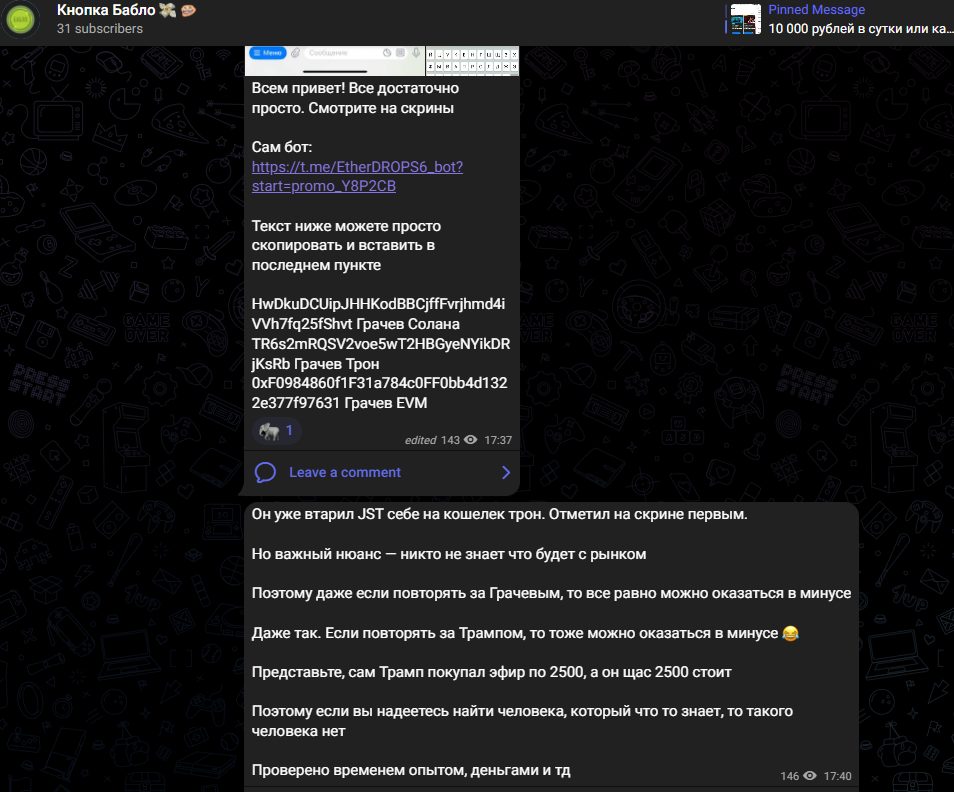Open the Кнопка Бабло channel avatar
The height and width of the screenshot is (792, 954).
(21, 19)
